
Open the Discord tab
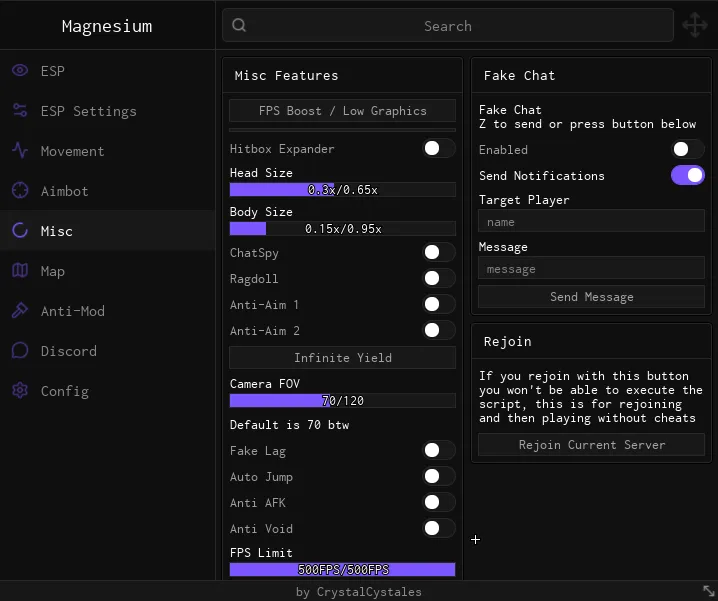[x=108, y=351]
